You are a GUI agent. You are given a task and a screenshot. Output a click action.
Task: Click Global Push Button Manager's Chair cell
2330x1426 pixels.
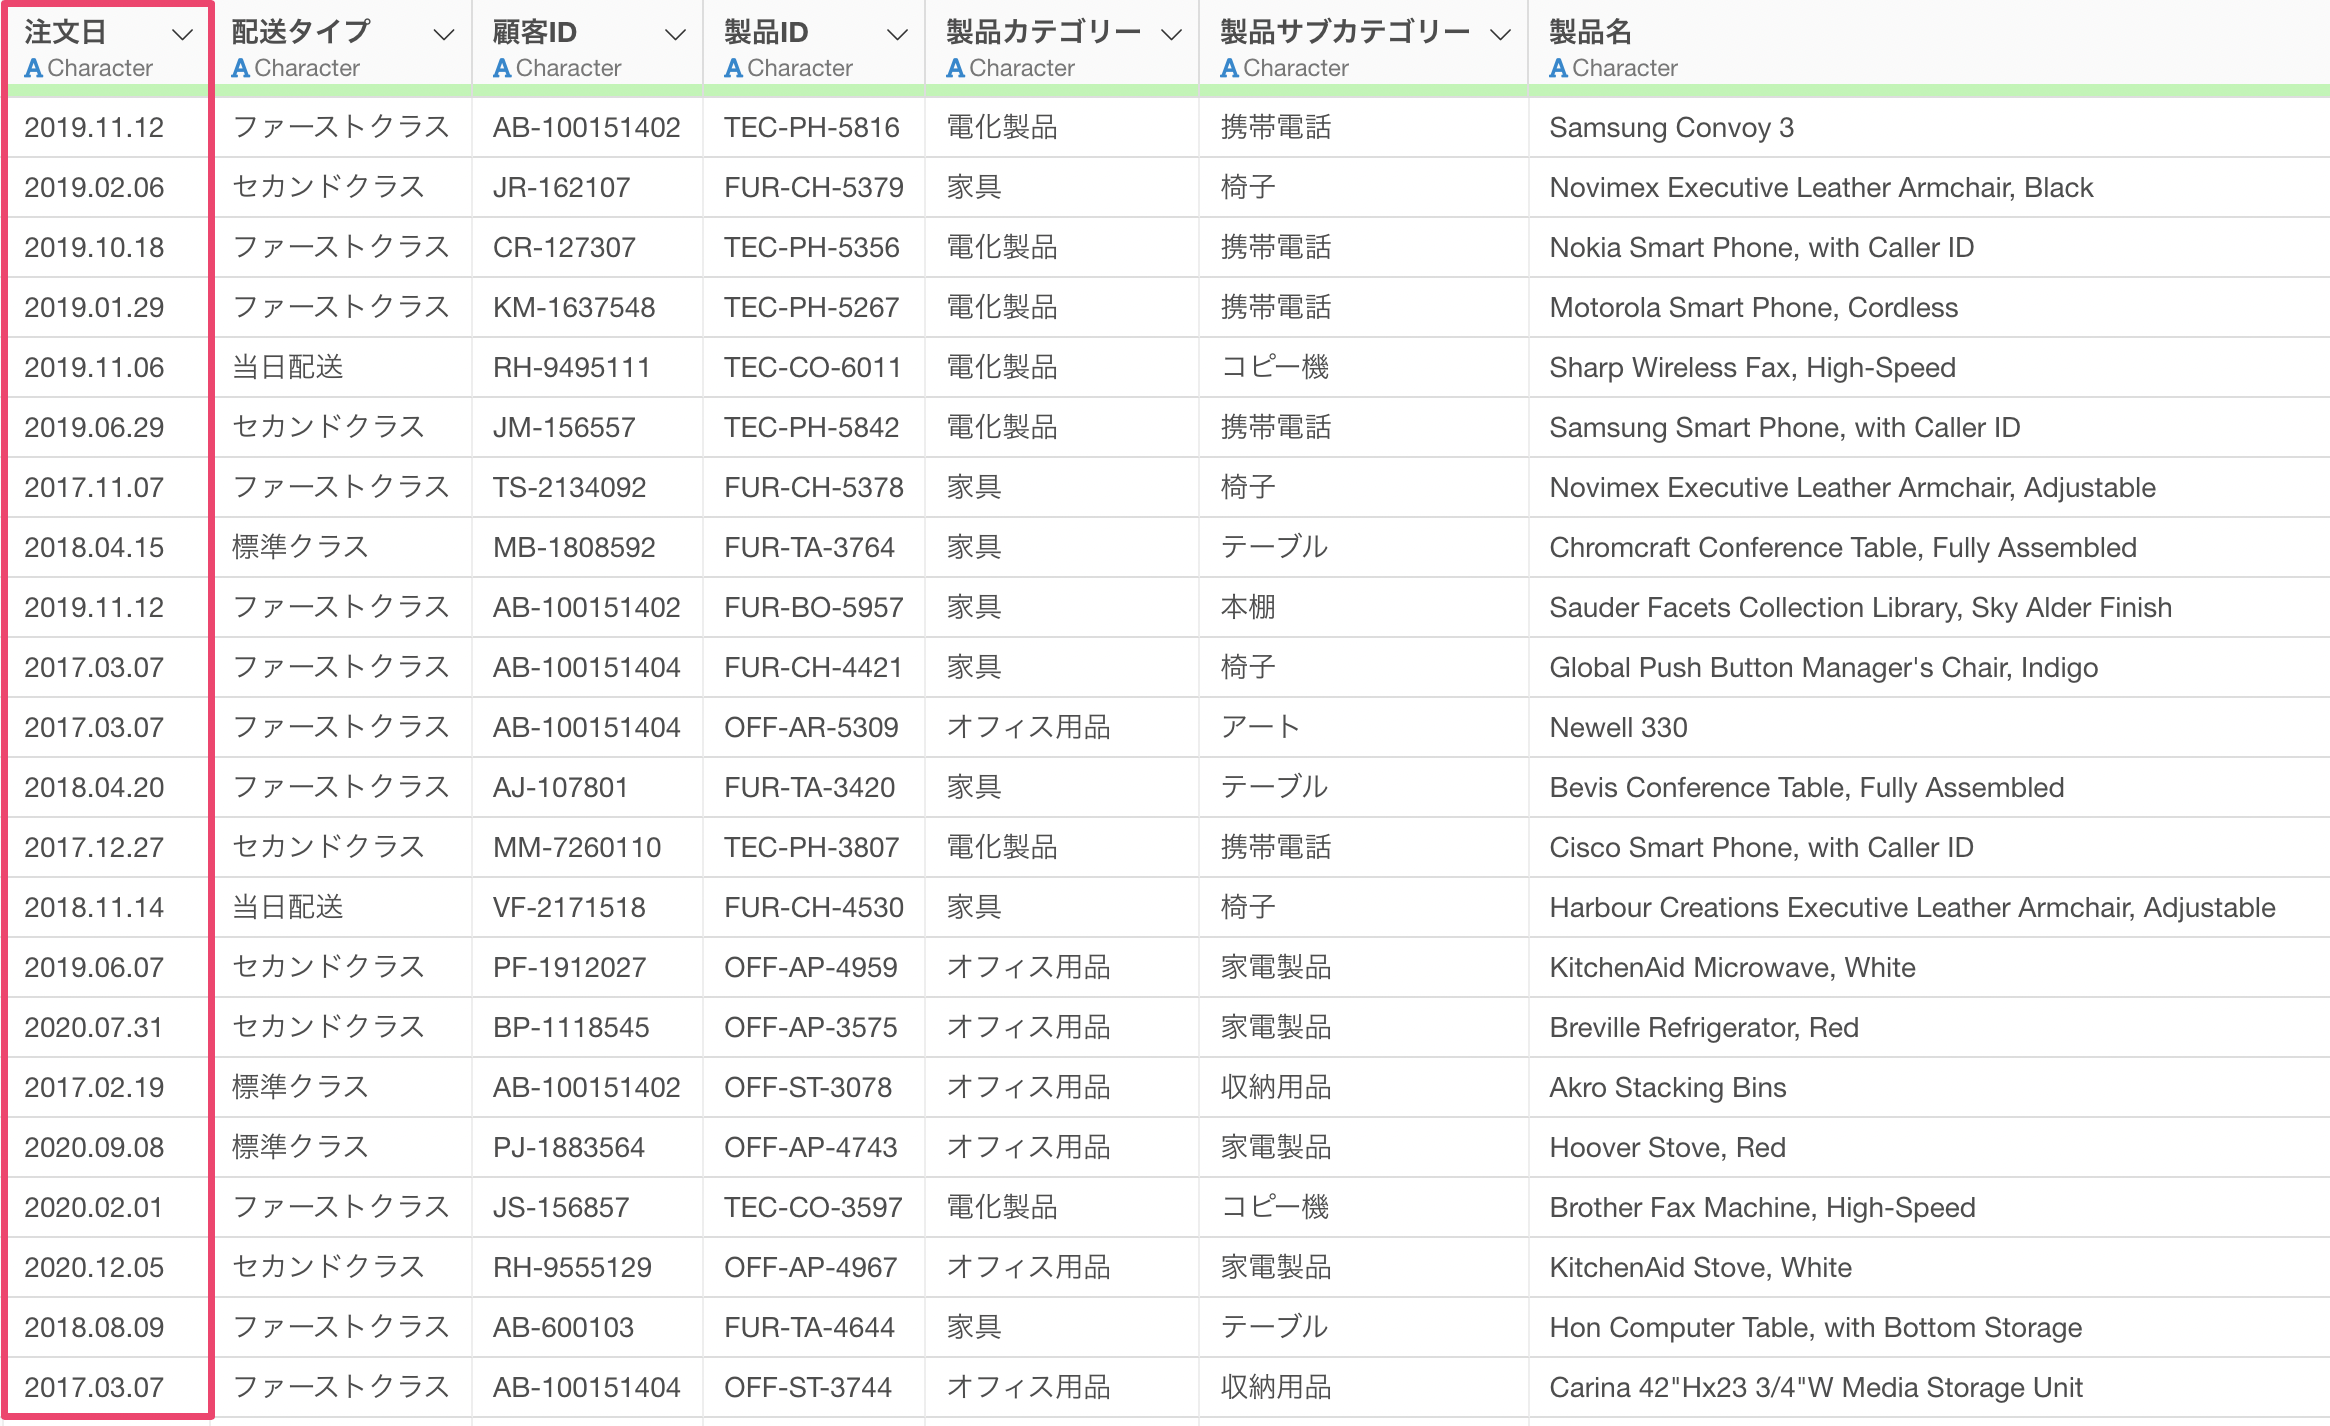click(1824, 667)
